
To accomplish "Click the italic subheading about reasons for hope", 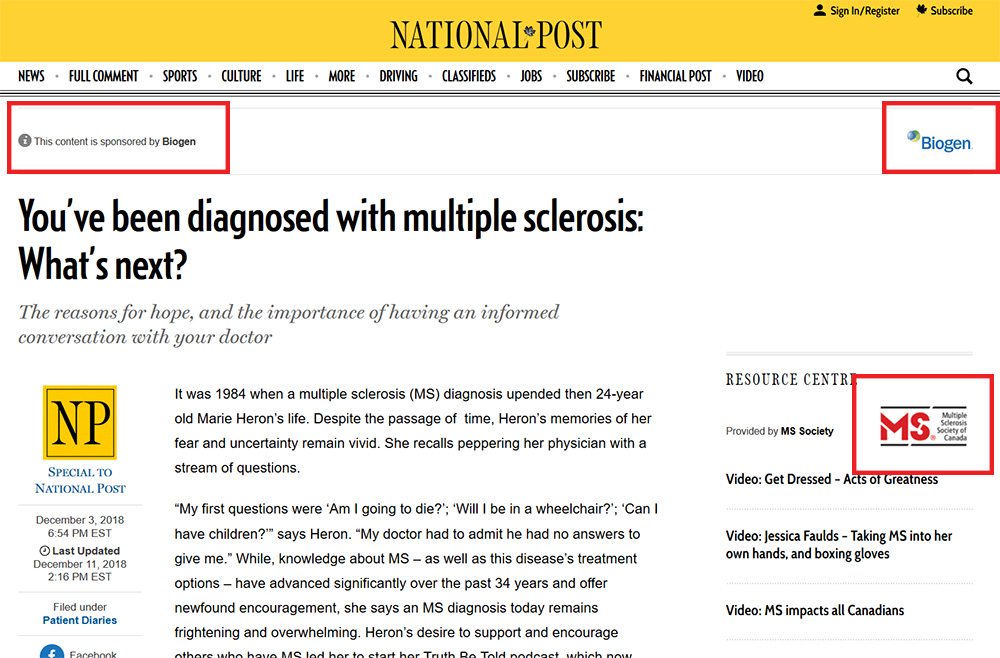I will 288,325.
